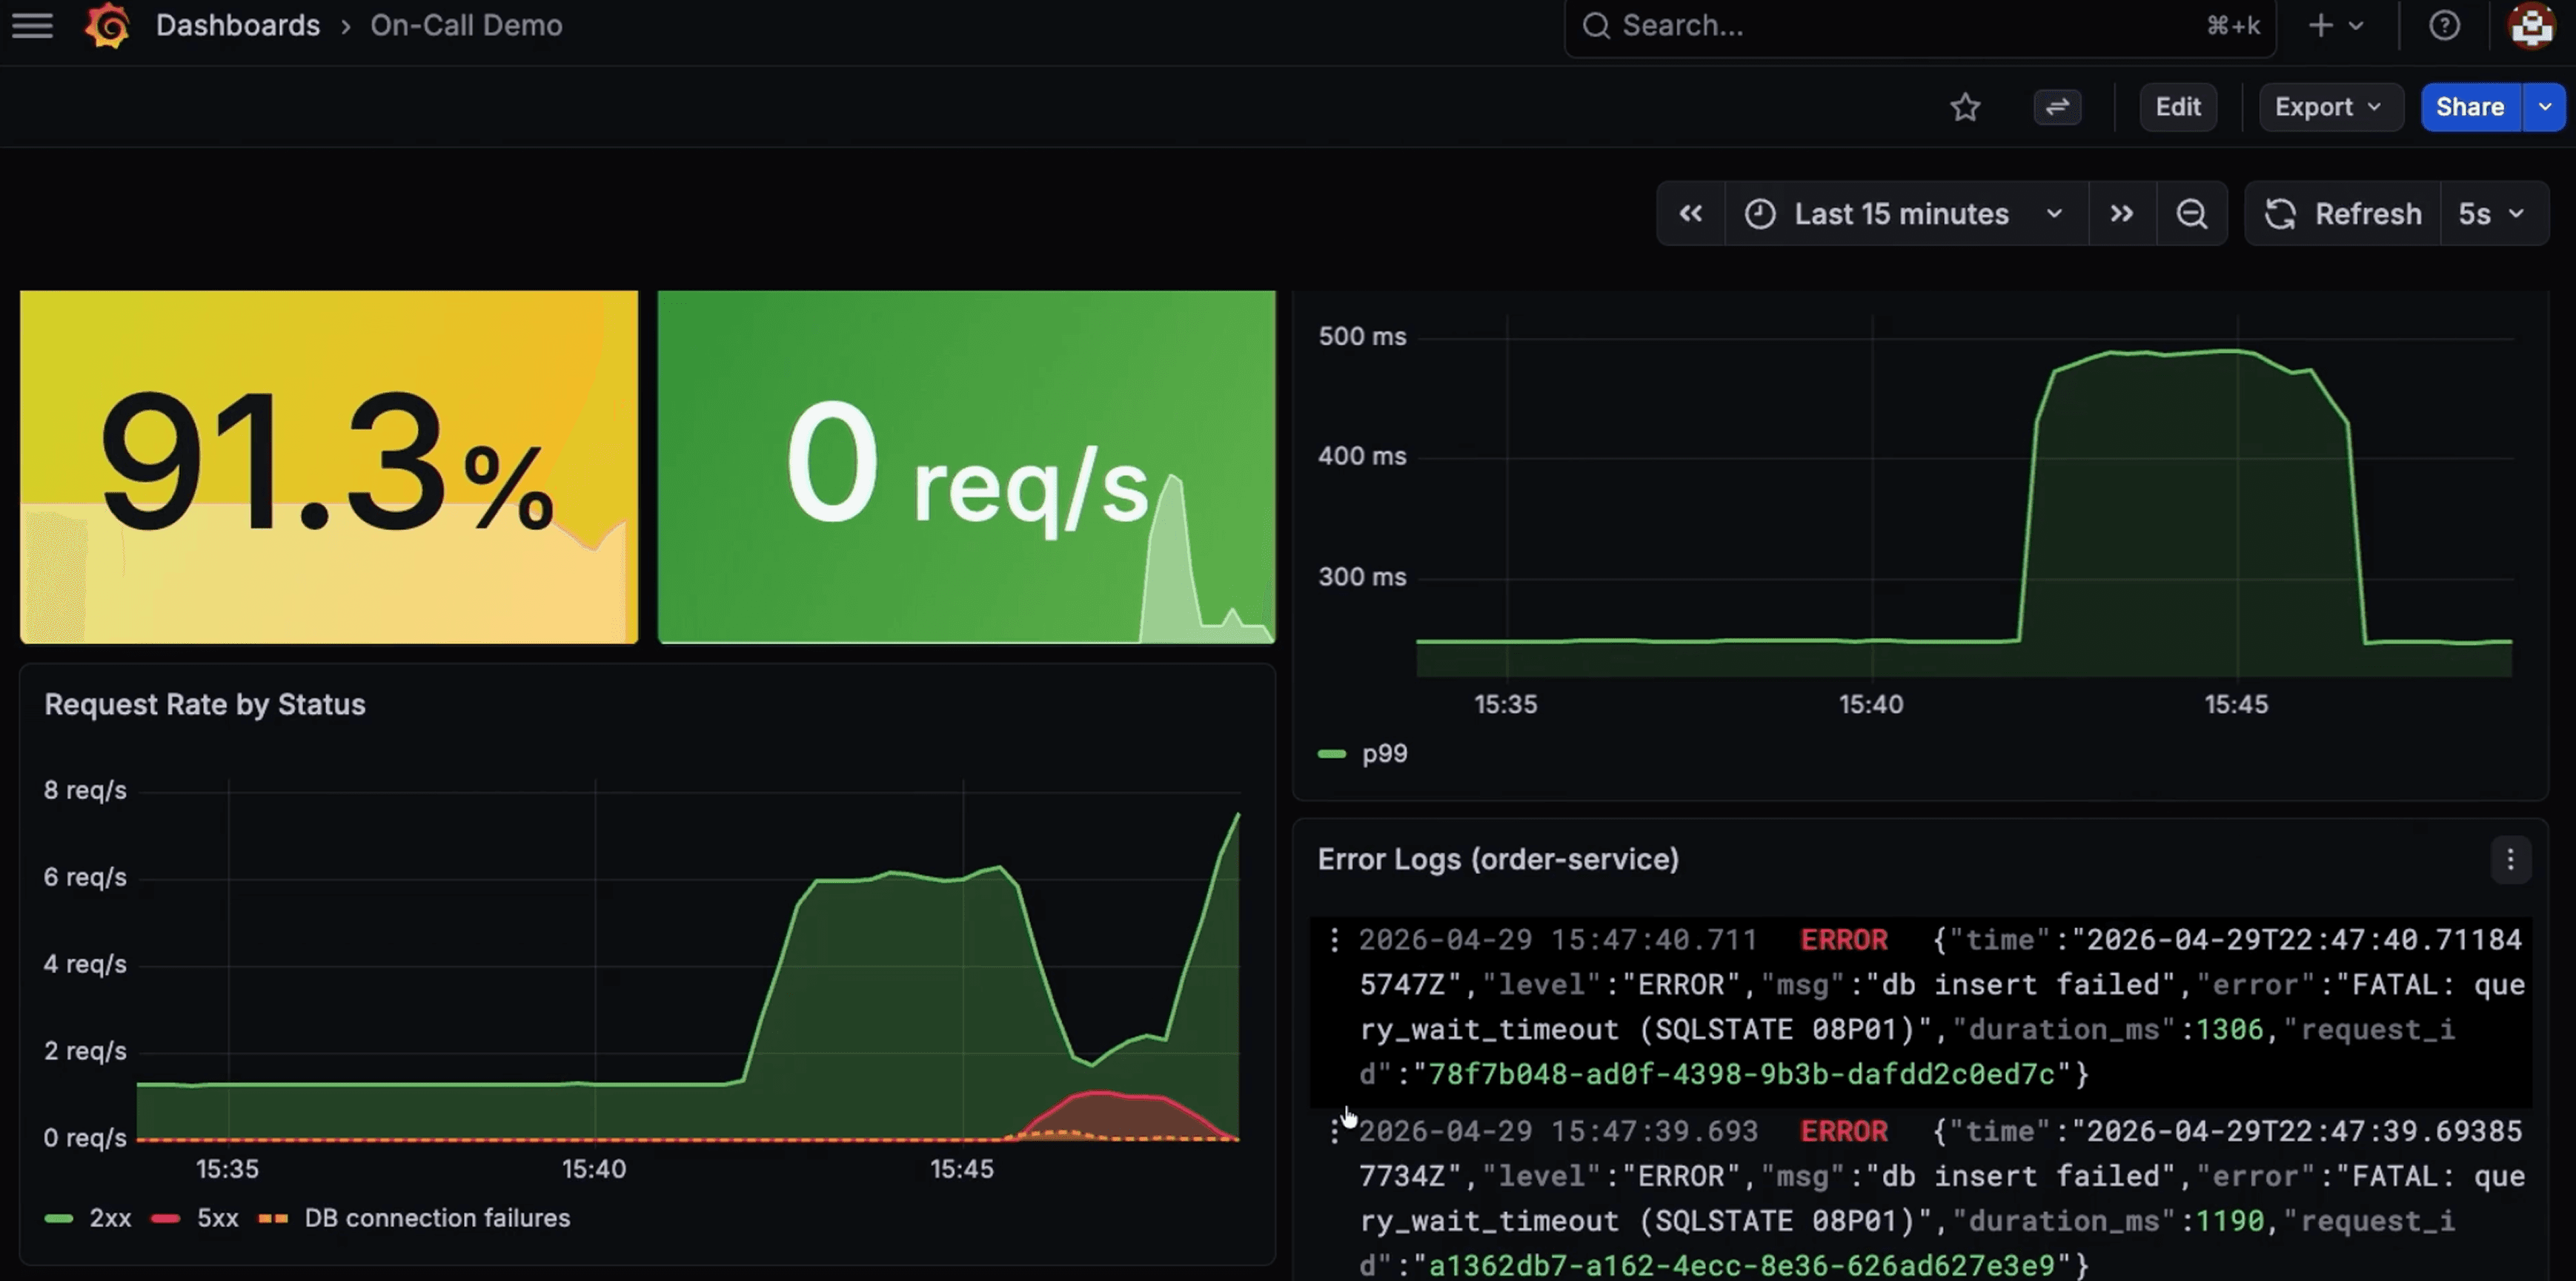Toggle DB connection failures legend series
Viewport: 2576px width, 1281px height.
coord(437,1218)
